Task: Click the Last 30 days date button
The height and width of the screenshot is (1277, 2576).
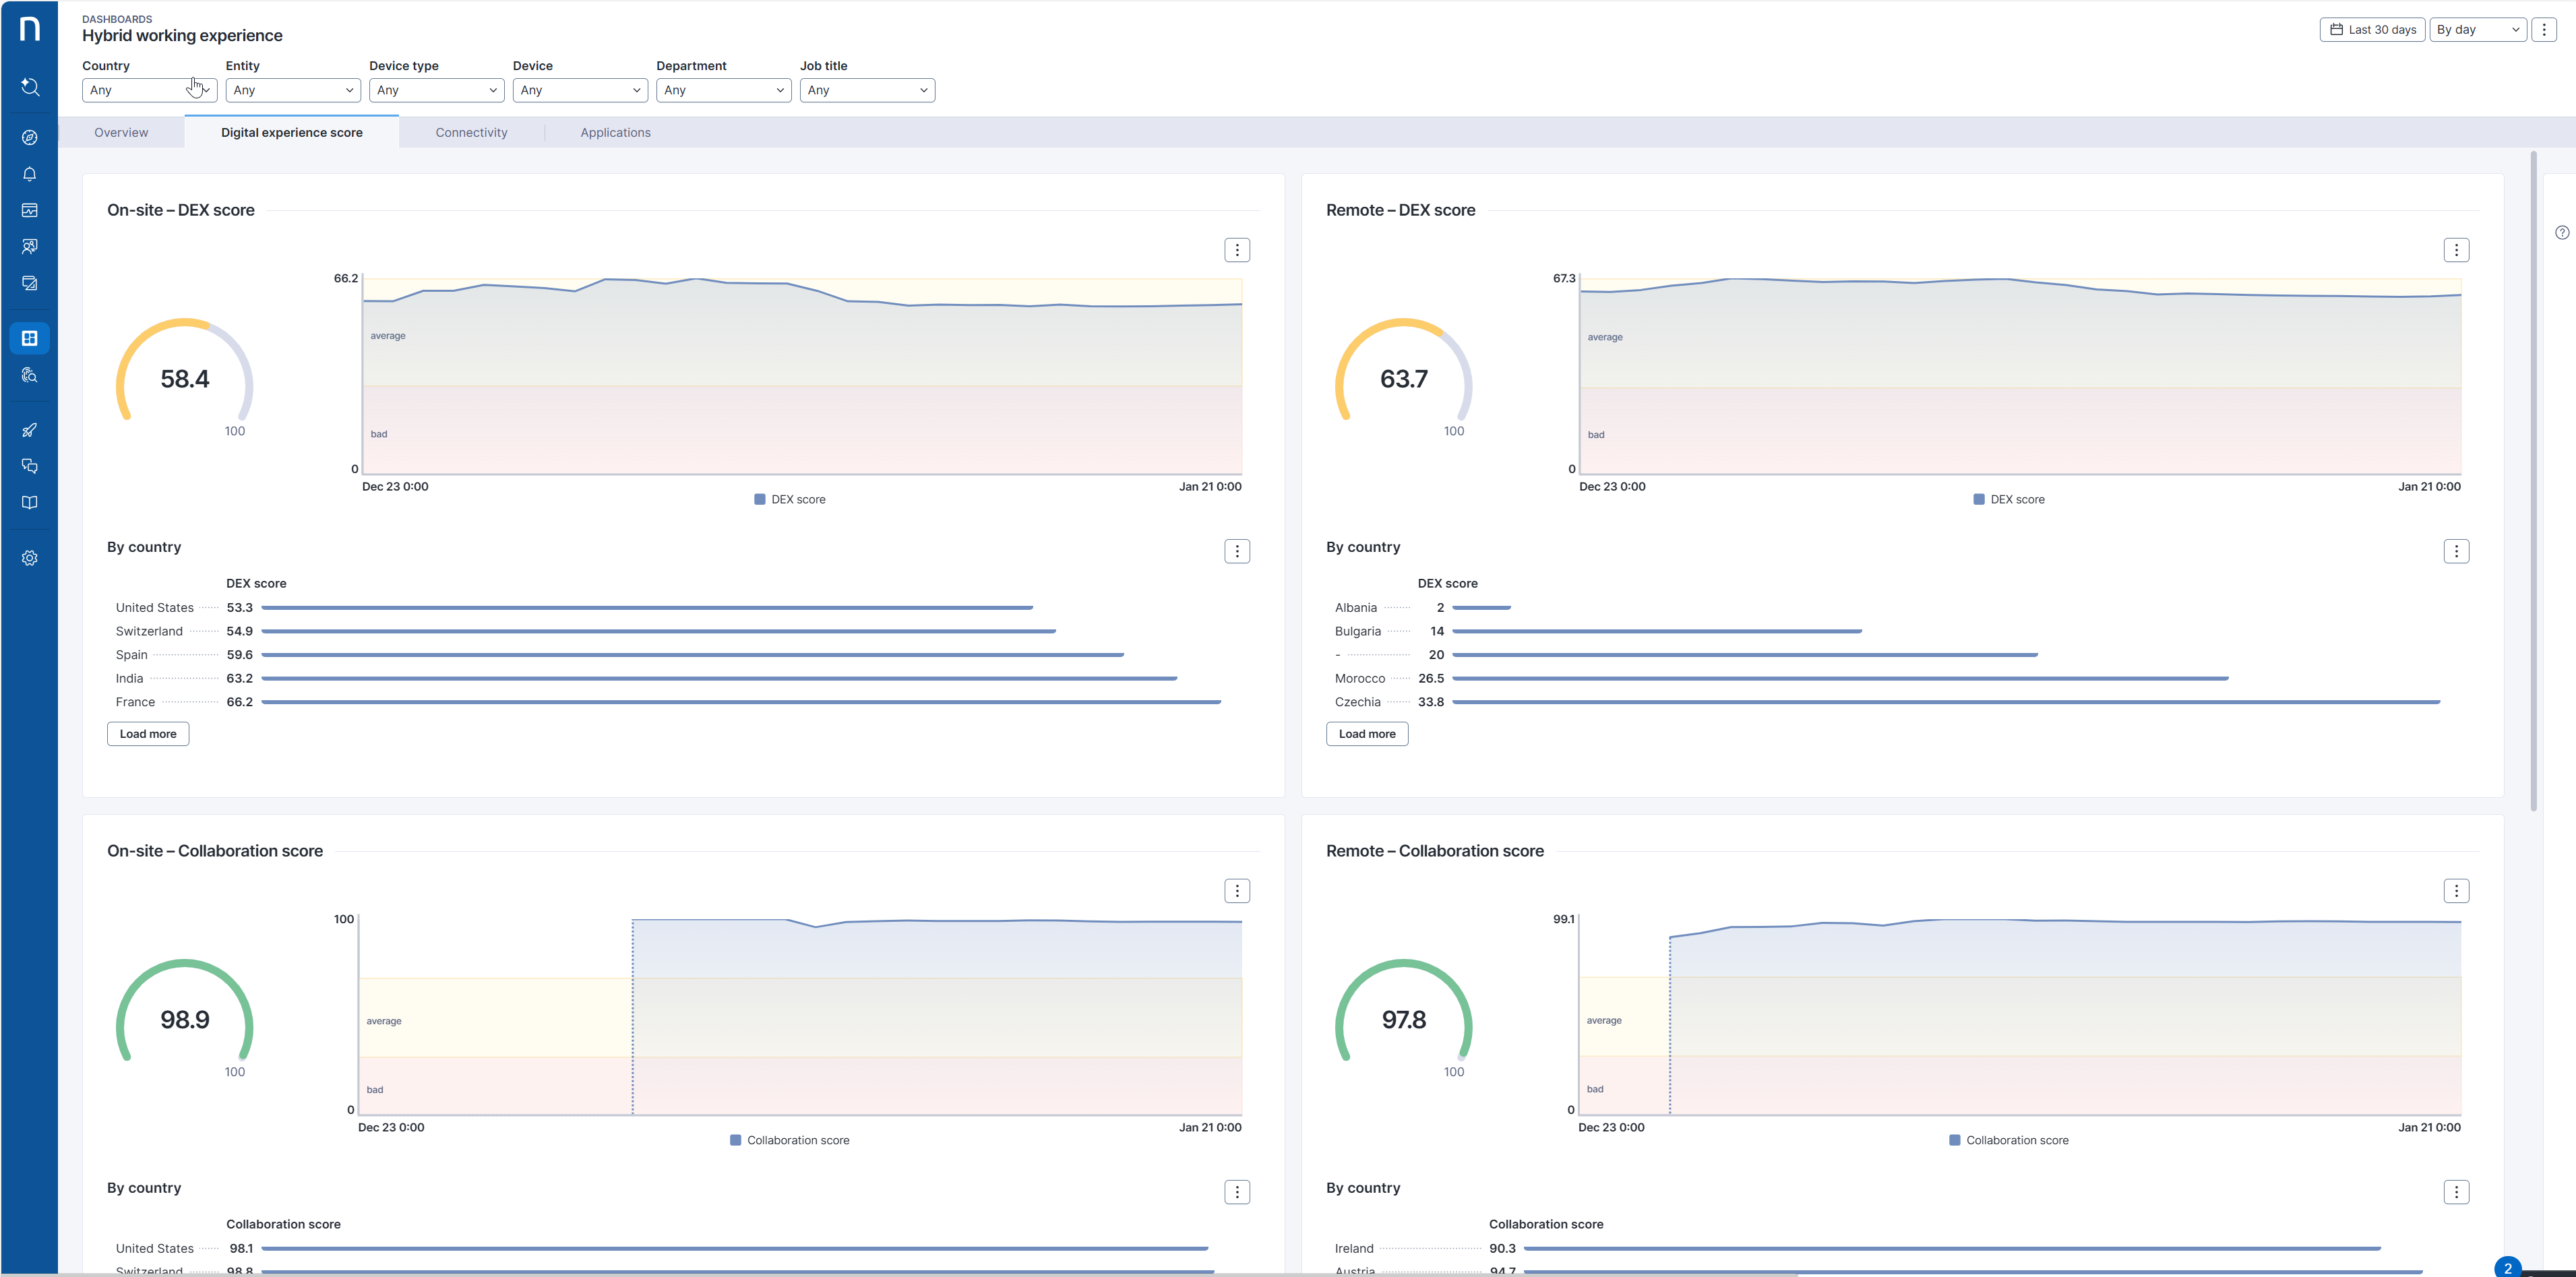Action: coord(2372,30)
